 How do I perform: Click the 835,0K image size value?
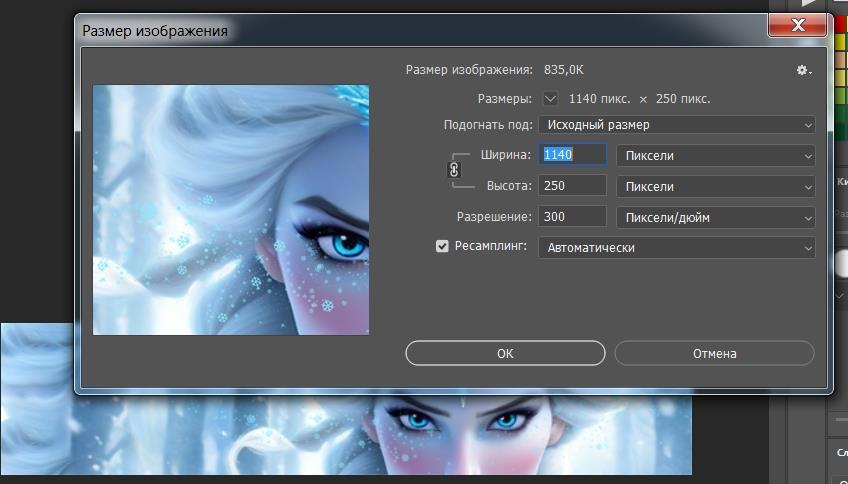tap(564, 70)
